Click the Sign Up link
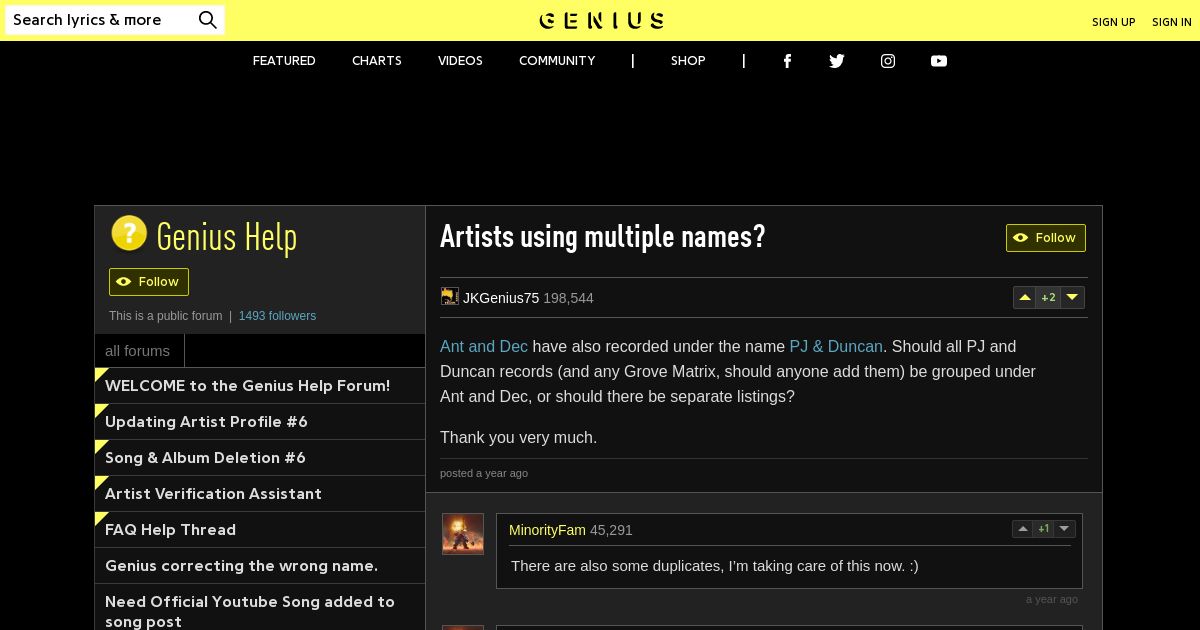Viewport: 1200px width, 630px height. point(1114,22)
